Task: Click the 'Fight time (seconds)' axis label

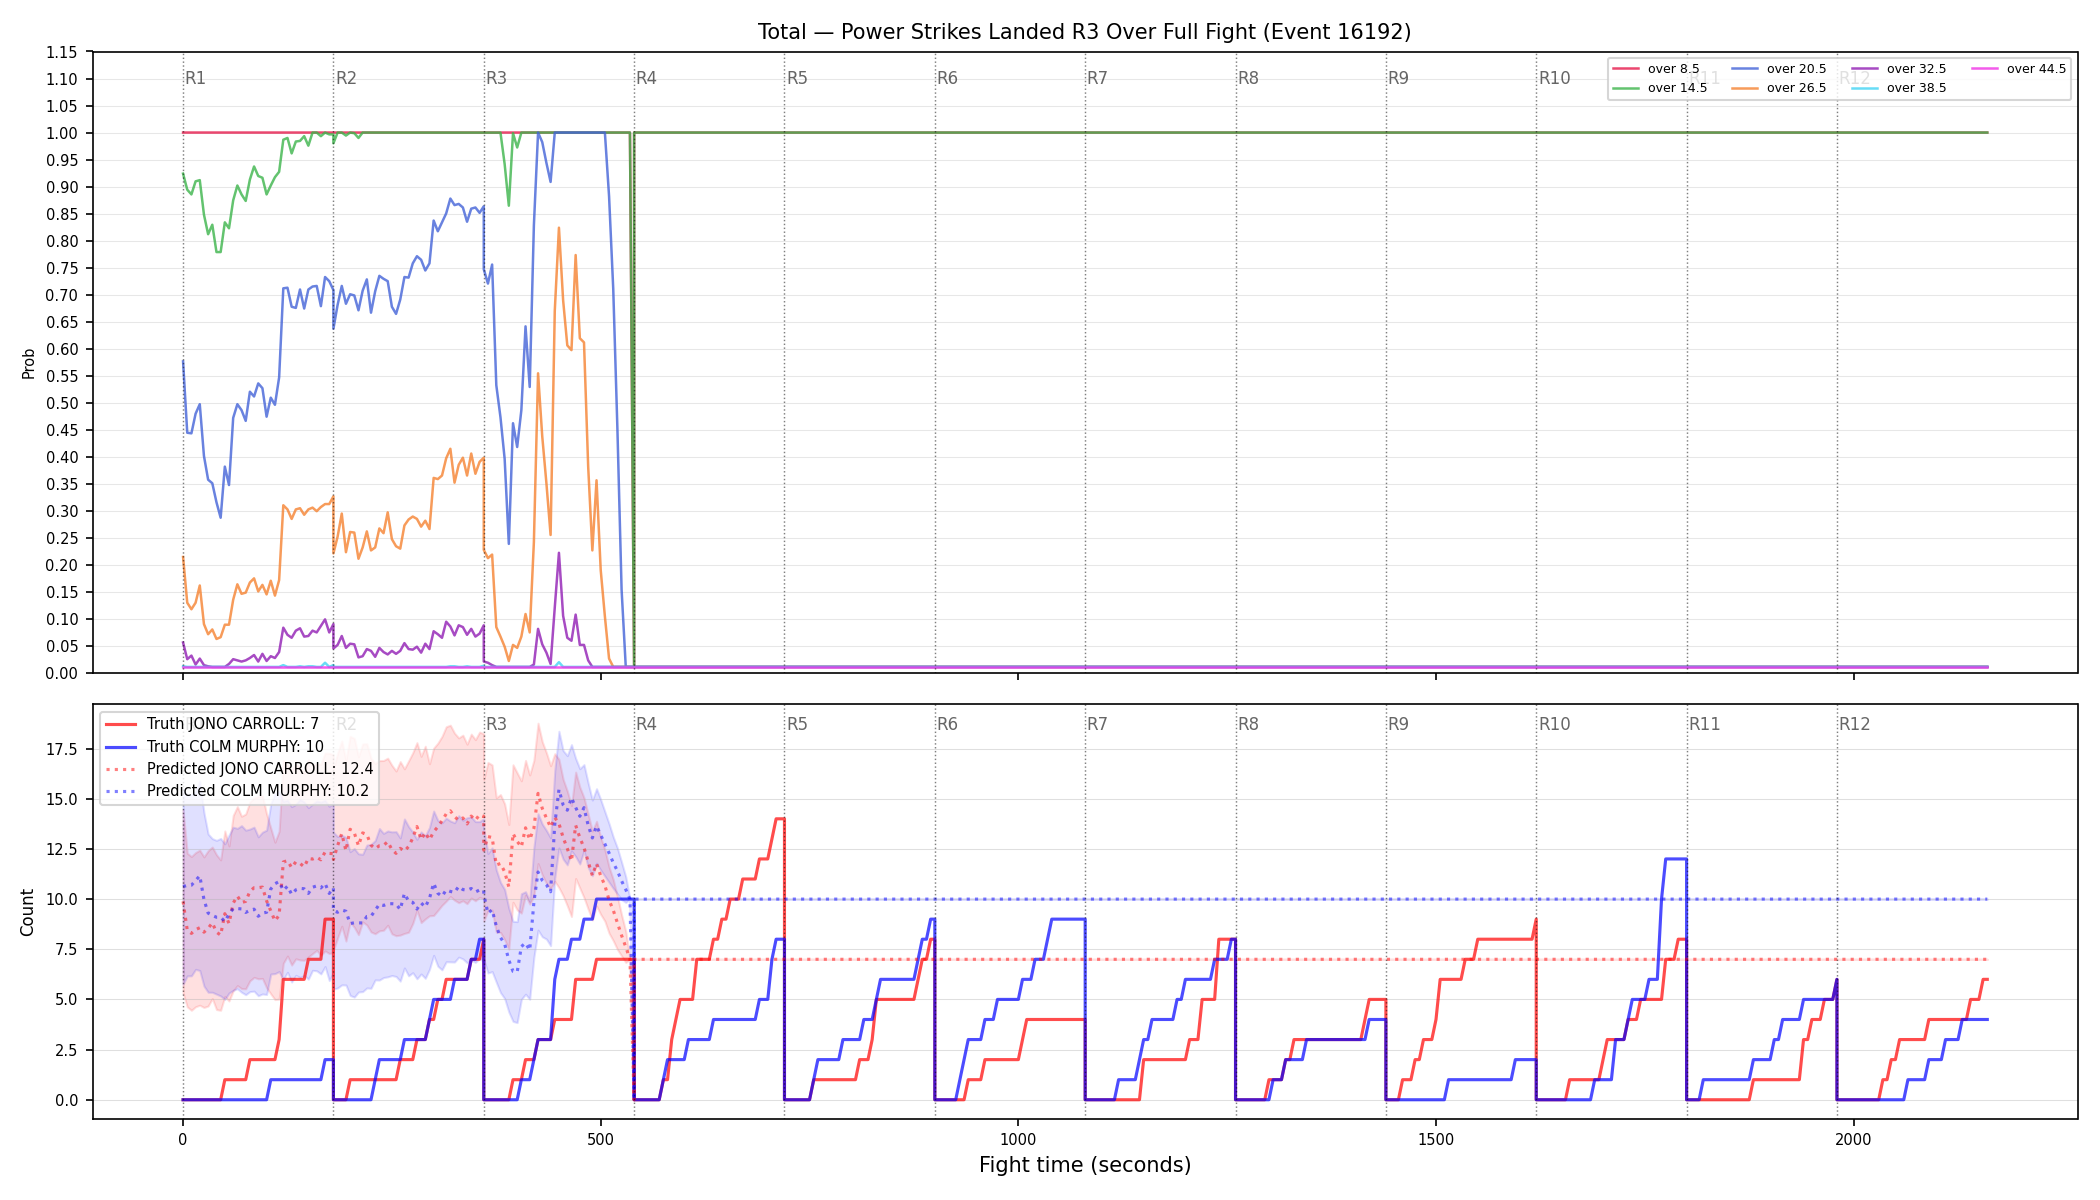Action: click(x=1085, y=1165)
